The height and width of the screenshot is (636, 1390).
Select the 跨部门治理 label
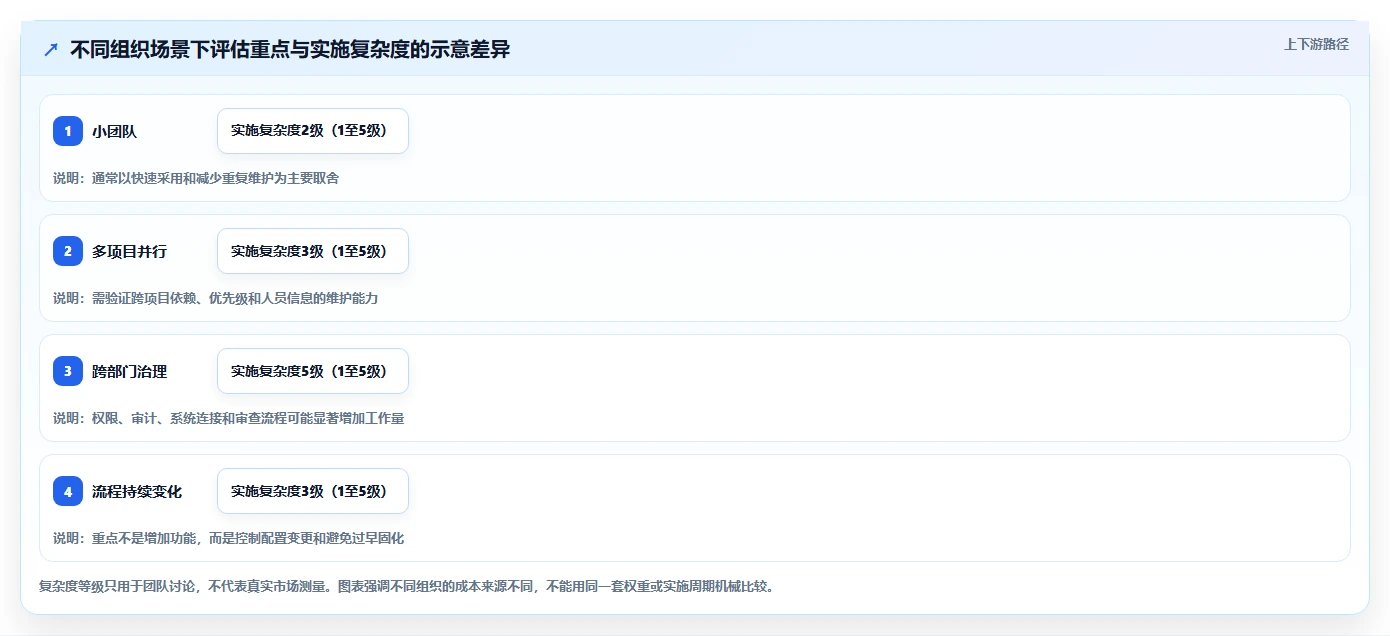click(x=129, y=371)
